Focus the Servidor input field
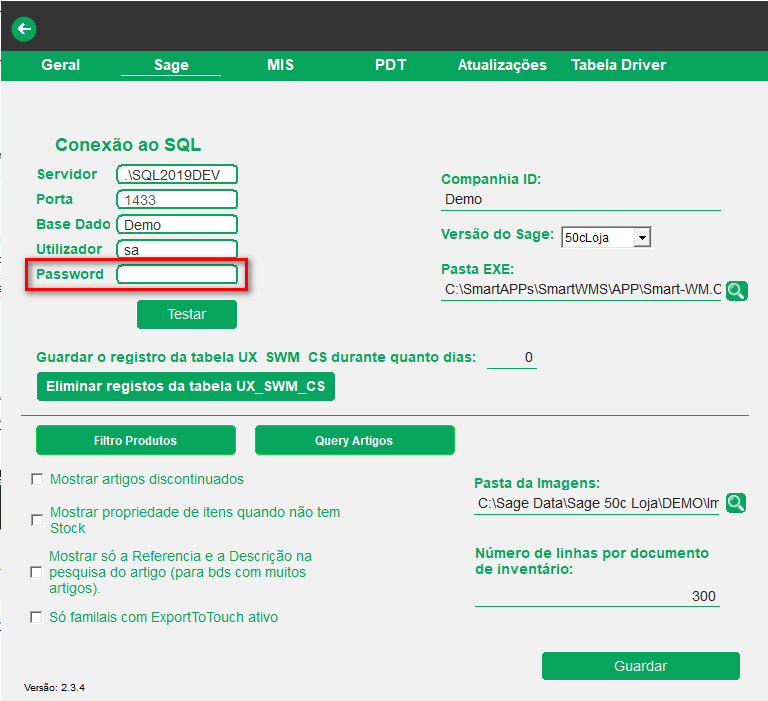The height and width of the screenshot is (701, 768). point(177,175)
